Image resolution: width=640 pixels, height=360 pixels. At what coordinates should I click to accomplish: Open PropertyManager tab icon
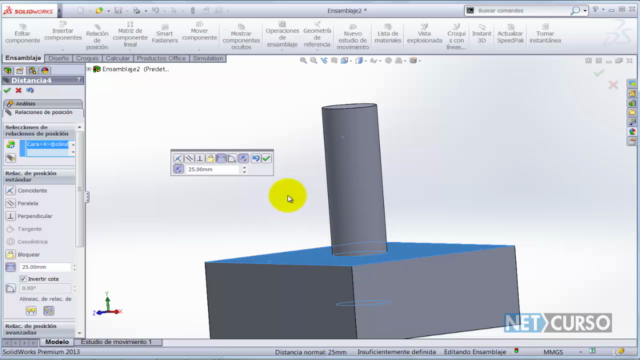(x=20, y=71)
